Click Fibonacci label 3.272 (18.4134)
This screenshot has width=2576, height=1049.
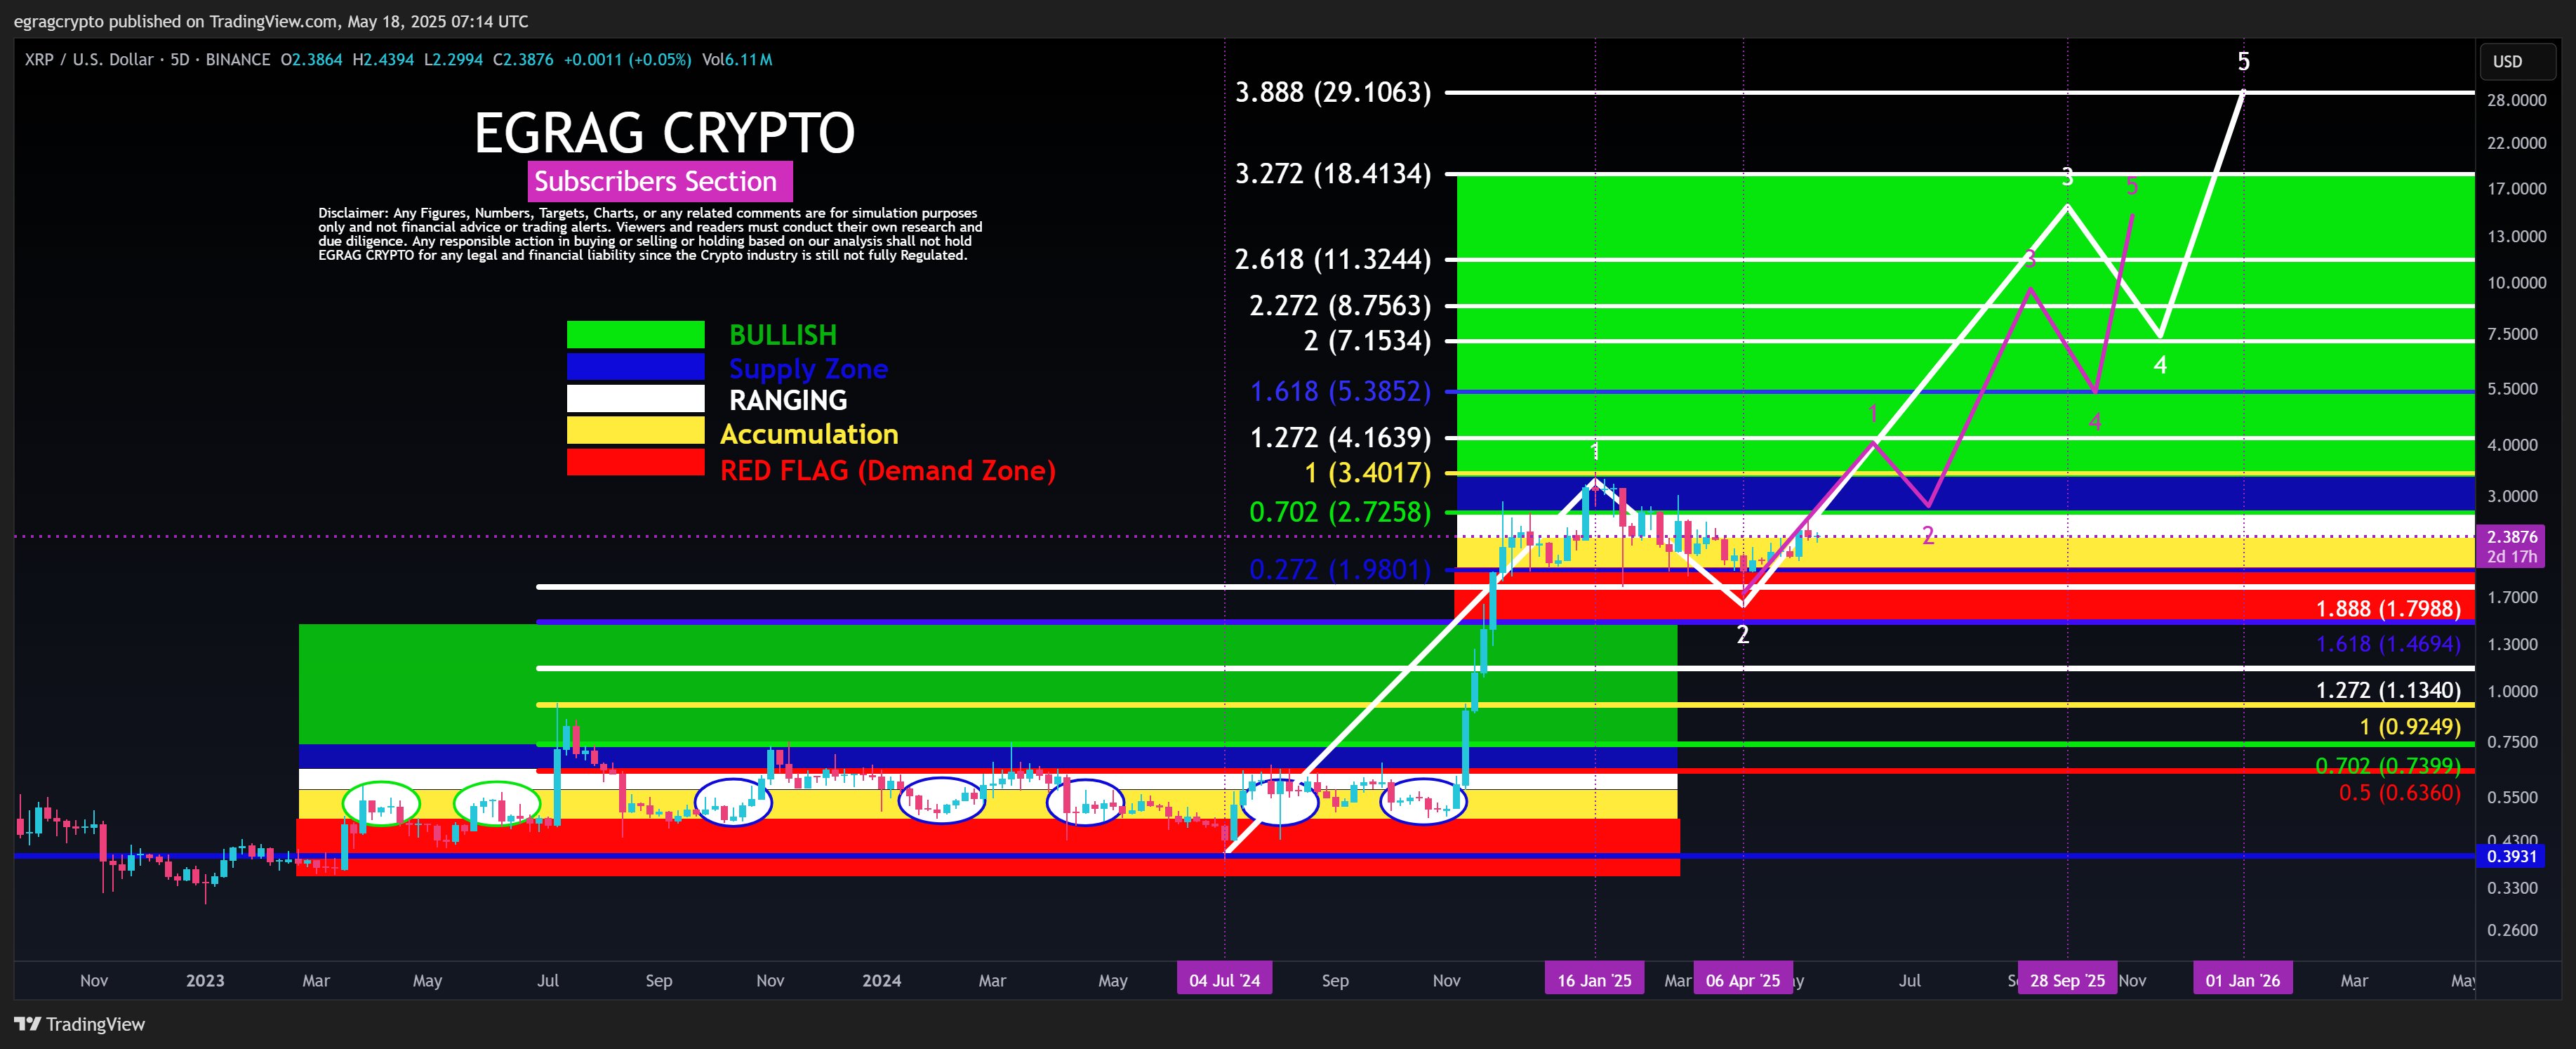click(1333, 174)
